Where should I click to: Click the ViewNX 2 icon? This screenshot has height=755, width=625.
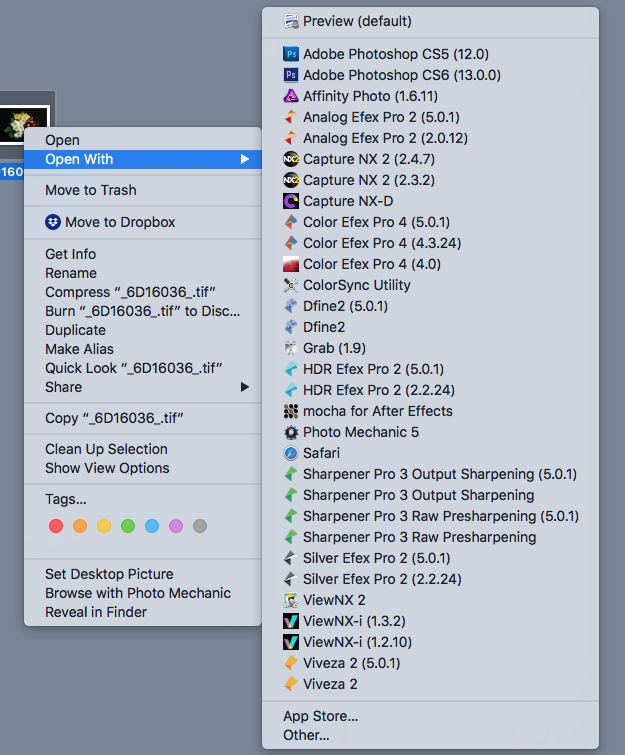pos(291,600)
